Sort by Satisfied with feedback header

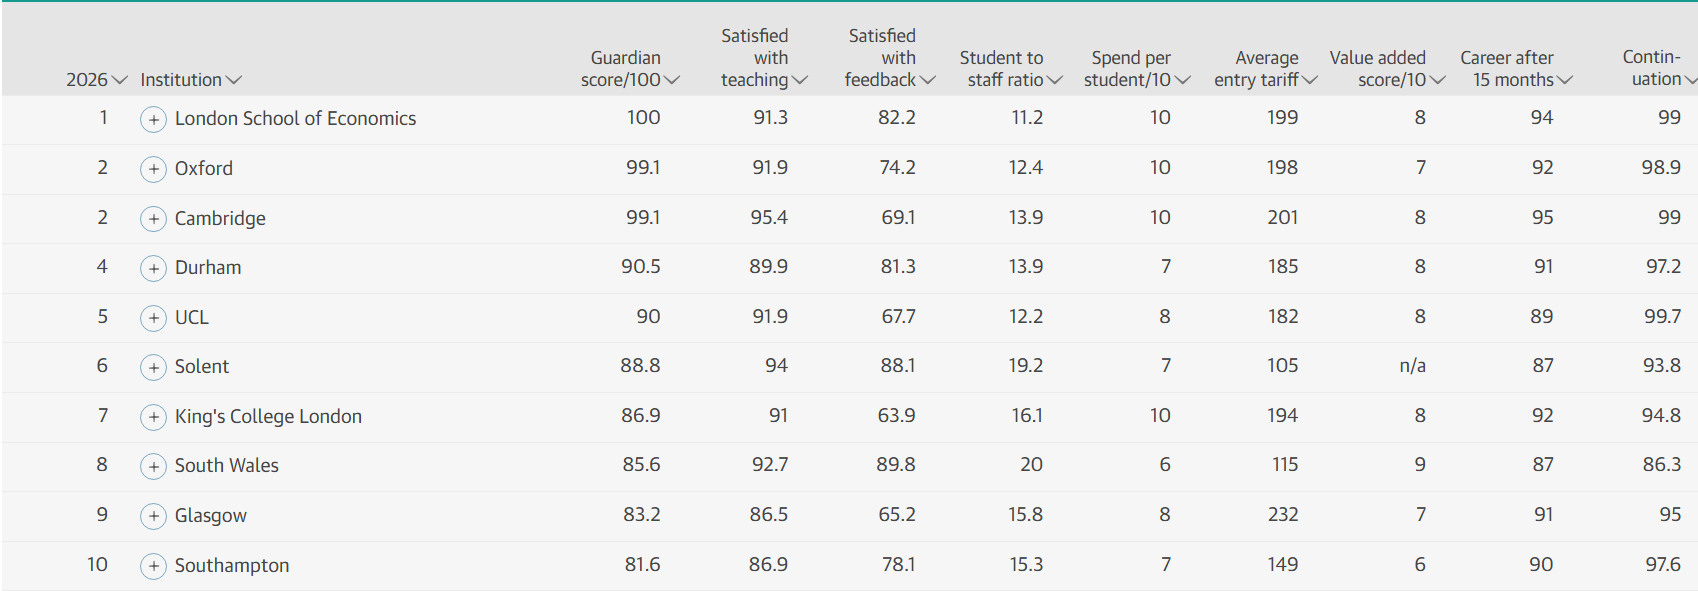click(x=890, y=58)
